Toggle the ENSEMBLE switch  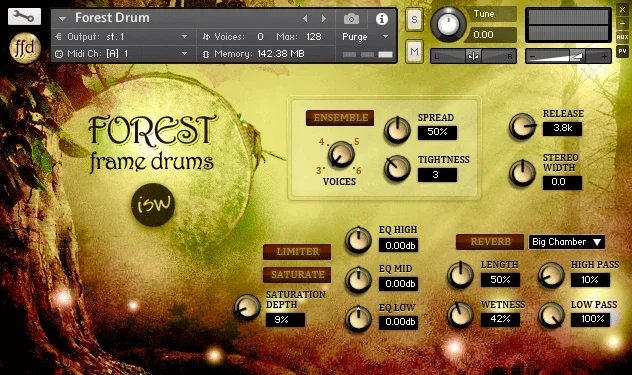tap(340, 118)
